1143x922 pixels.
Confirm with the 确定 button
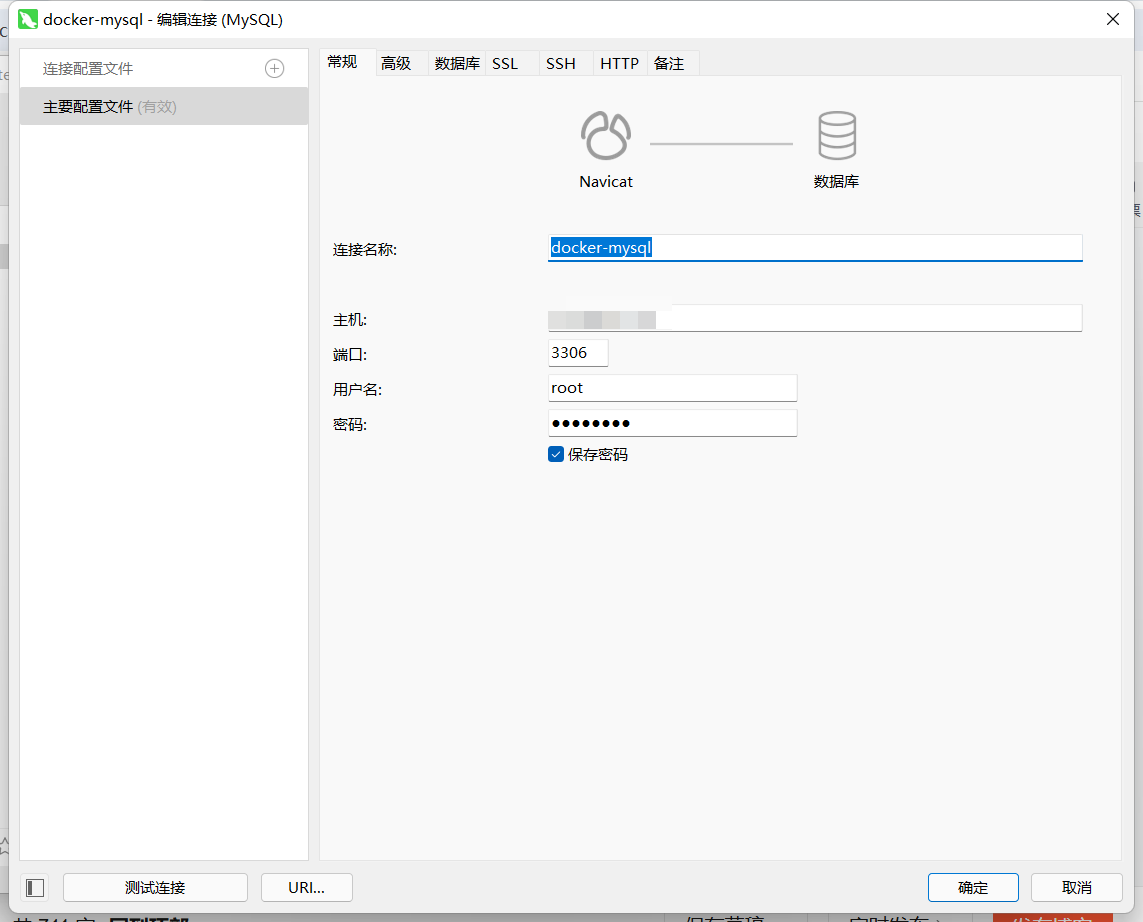point(973,887)
